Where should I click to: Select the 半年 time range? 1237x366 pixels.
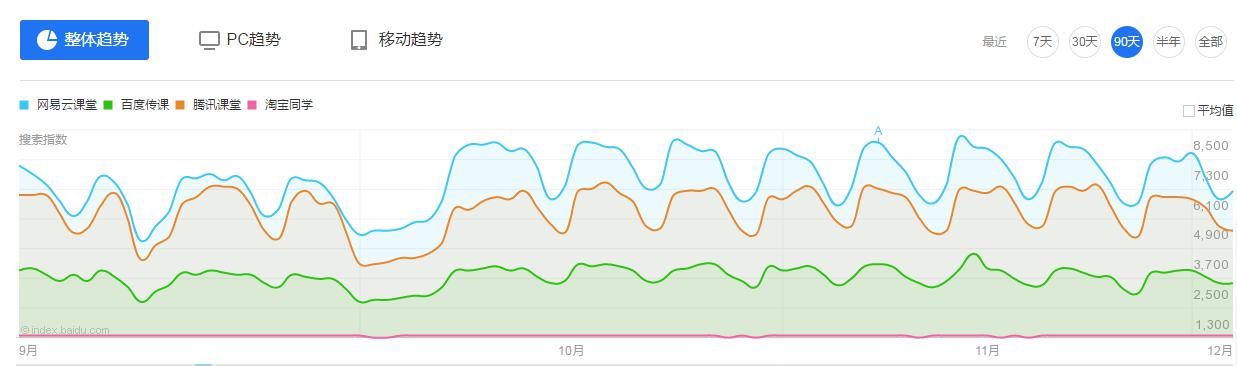point(1168,42)
